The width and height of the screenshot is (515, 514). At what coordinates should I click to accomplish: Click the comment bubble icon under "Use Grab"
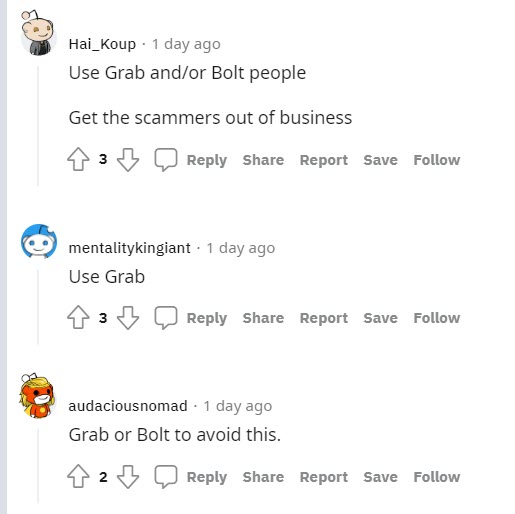click(166, 317)
